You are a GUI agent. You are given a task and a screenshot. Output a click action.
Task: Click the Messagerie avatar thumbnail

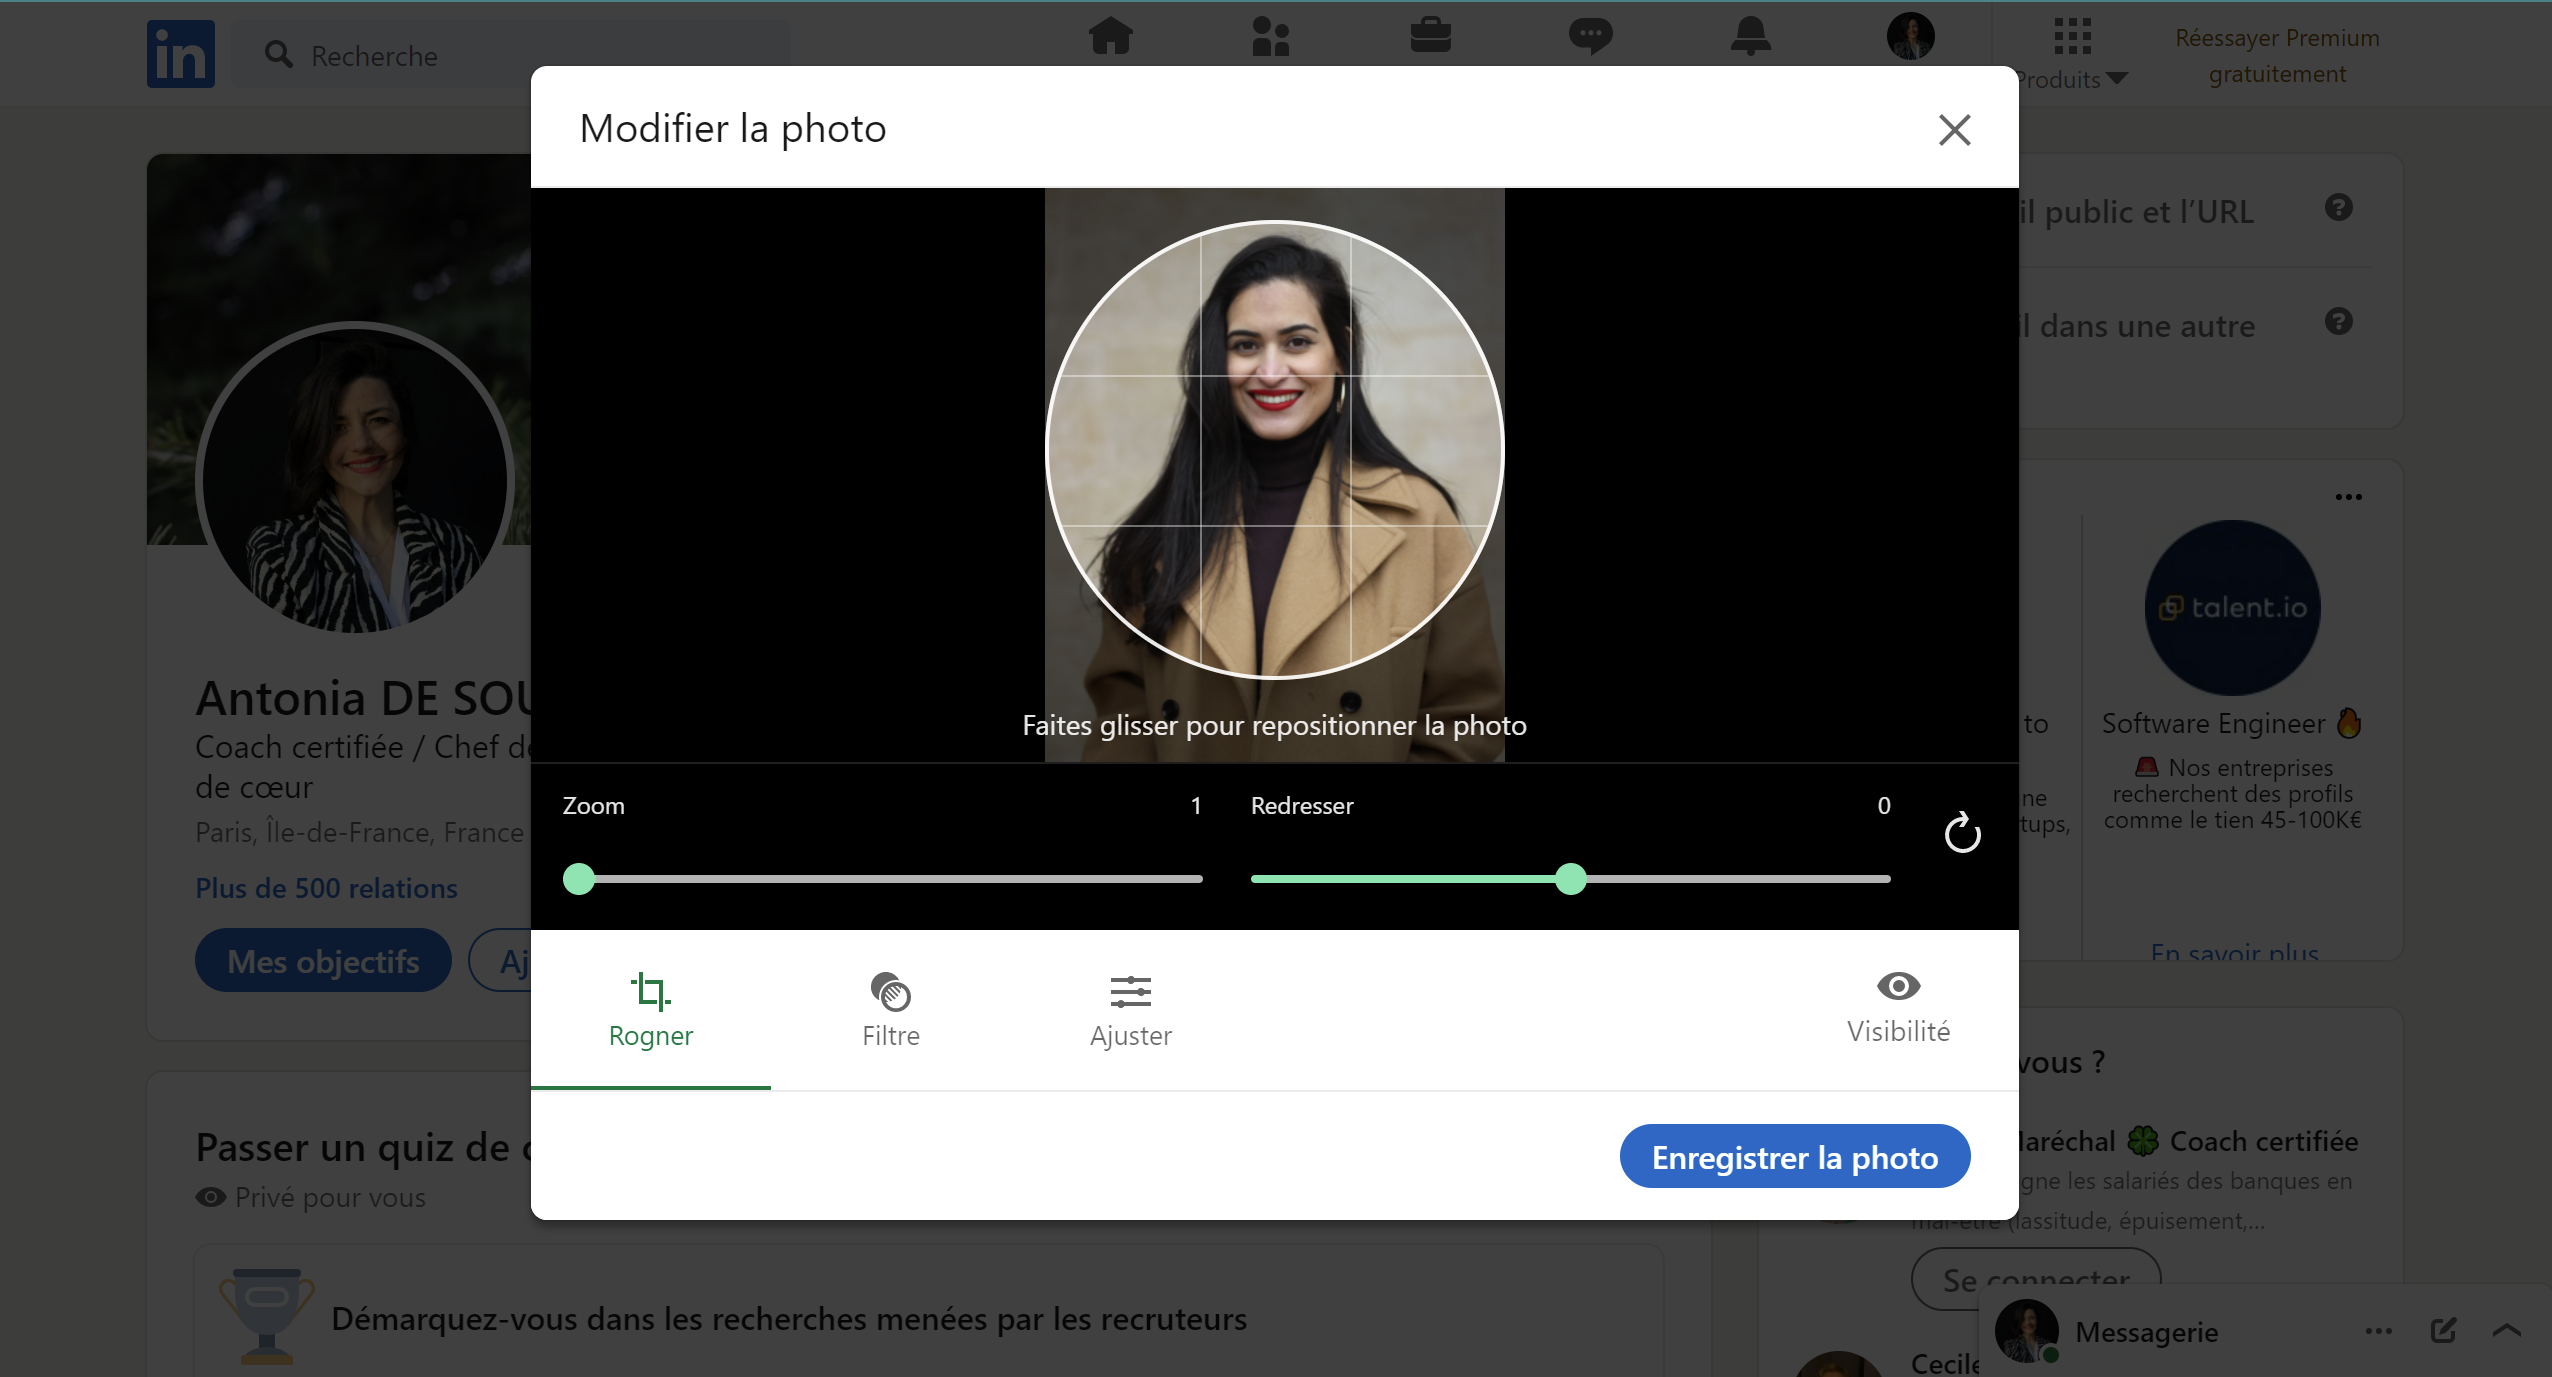point(2027,1331)
